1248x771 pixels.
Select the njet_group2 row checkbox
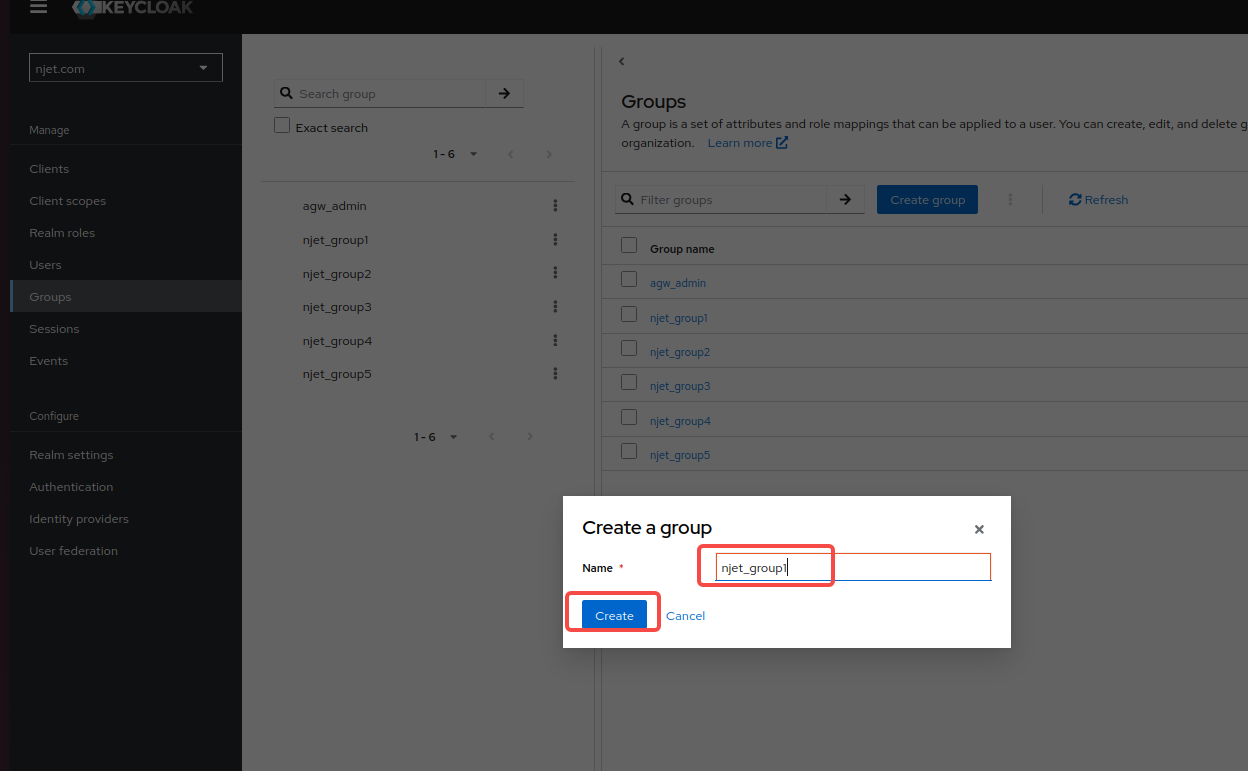pos(629,349)
